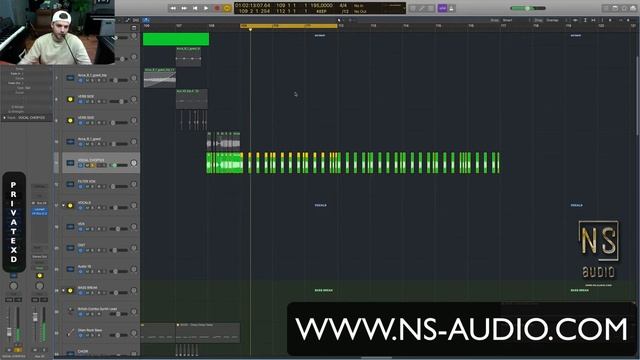Screen dimensions: 640x360
Task: Solo the FILTER VOX track
Action: click(x=93, y=187)
